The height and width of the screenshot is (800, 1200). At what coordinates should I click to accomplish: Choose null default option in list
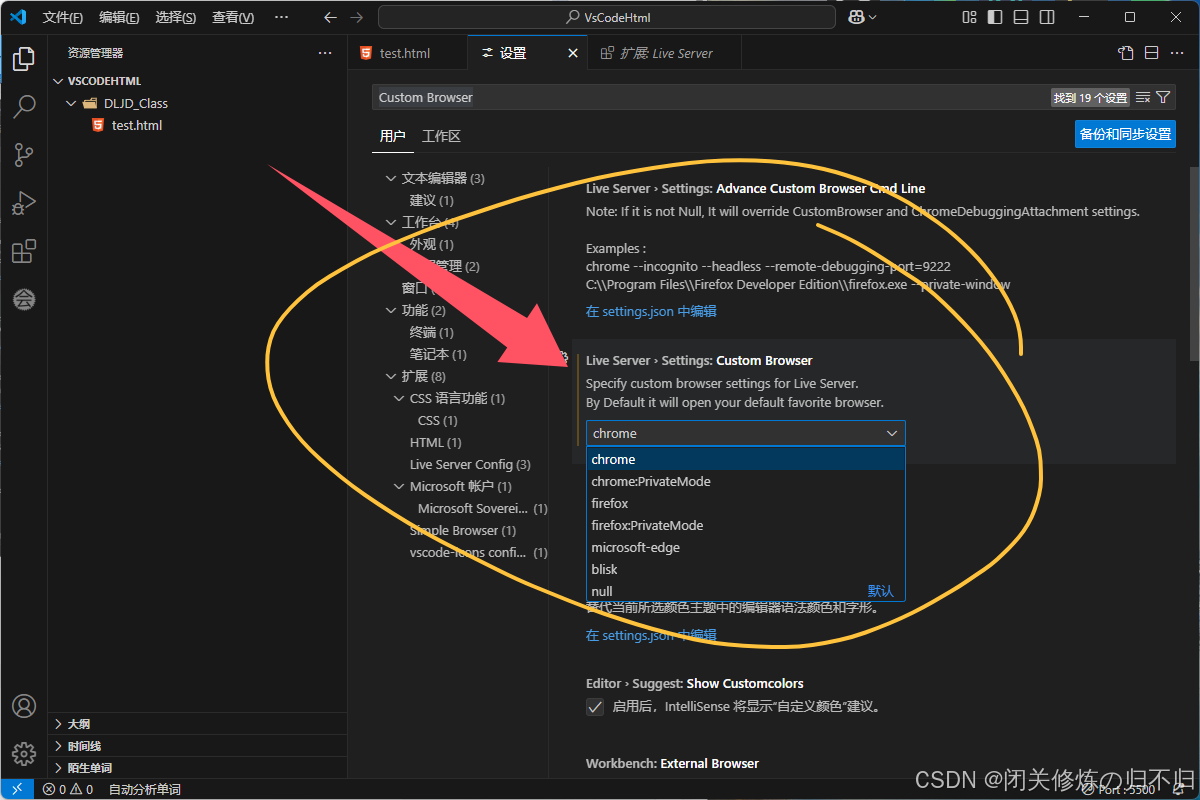[745, 591]
